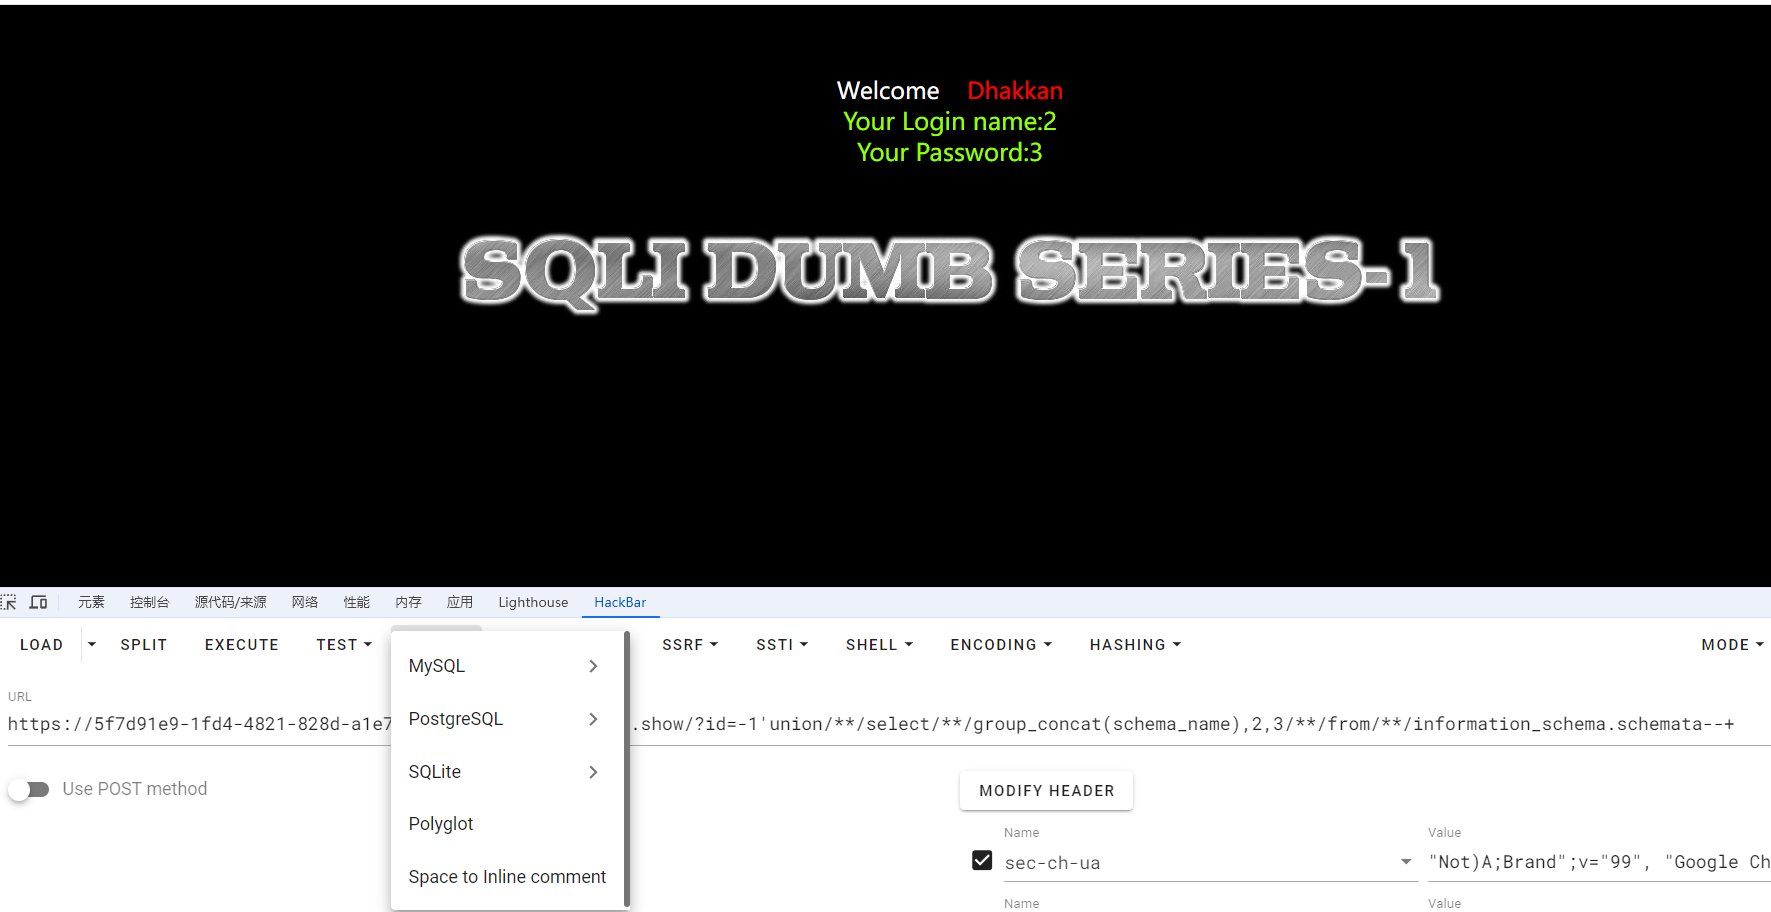Click the MODIFY HEADER button
Screen dimensions: 1771x912
pyautogui.click(x=1046, y=790)
